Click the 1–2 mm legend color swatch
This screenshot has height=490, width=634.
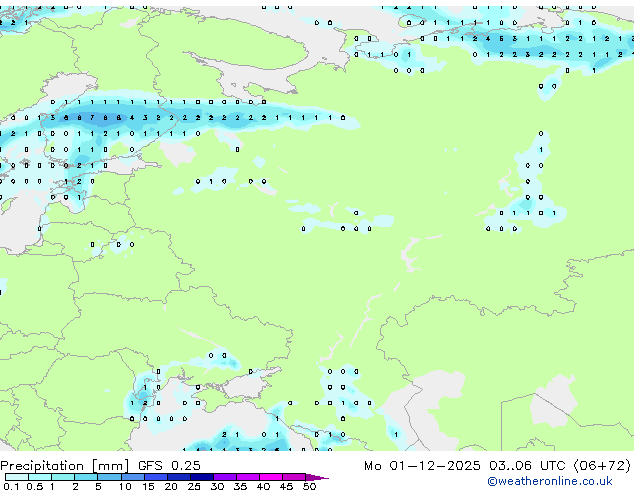[x=63, y=477]
